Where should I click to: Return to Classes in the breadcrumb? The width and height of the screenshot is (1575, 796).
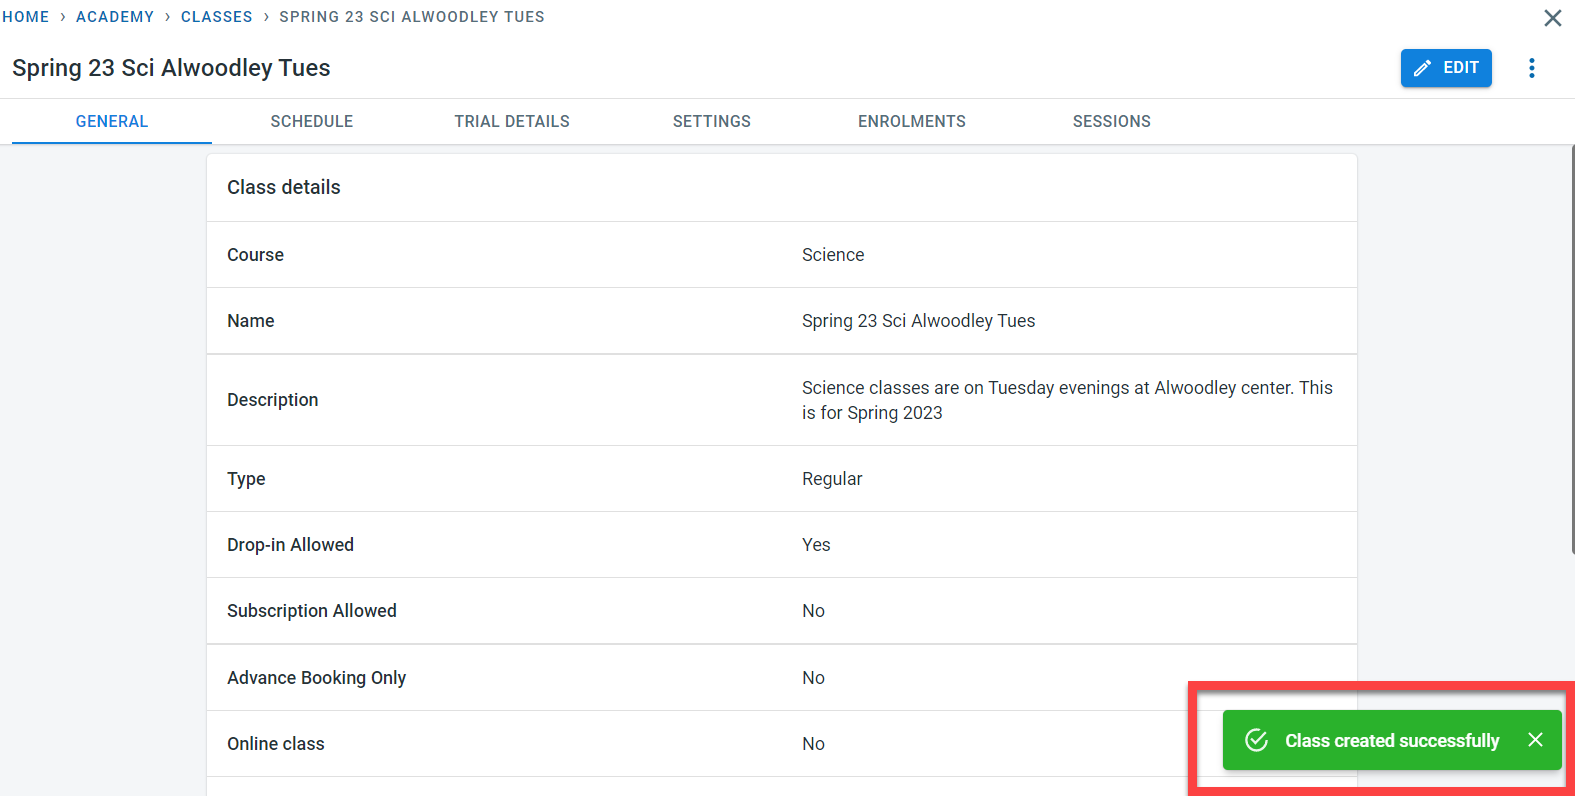point(216,17)
